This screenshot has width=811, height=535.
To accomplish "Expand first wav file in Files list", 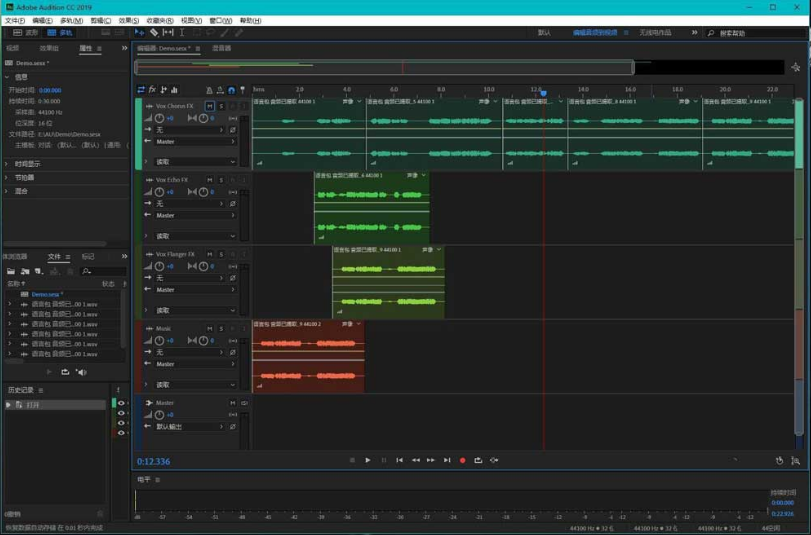I will [10, 304].
